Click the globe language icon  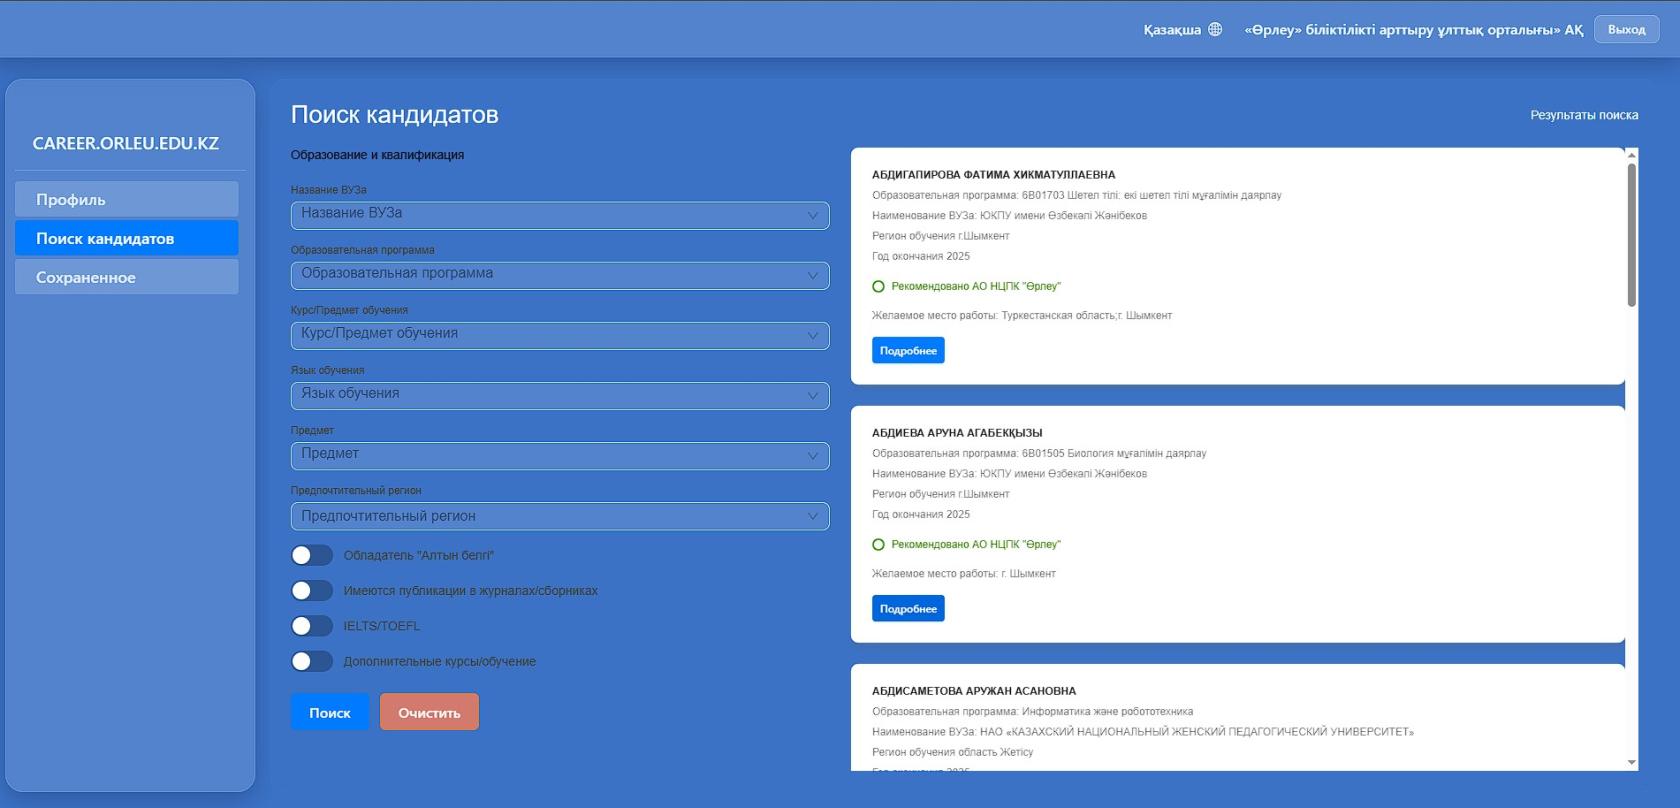tap(1215, 29)
